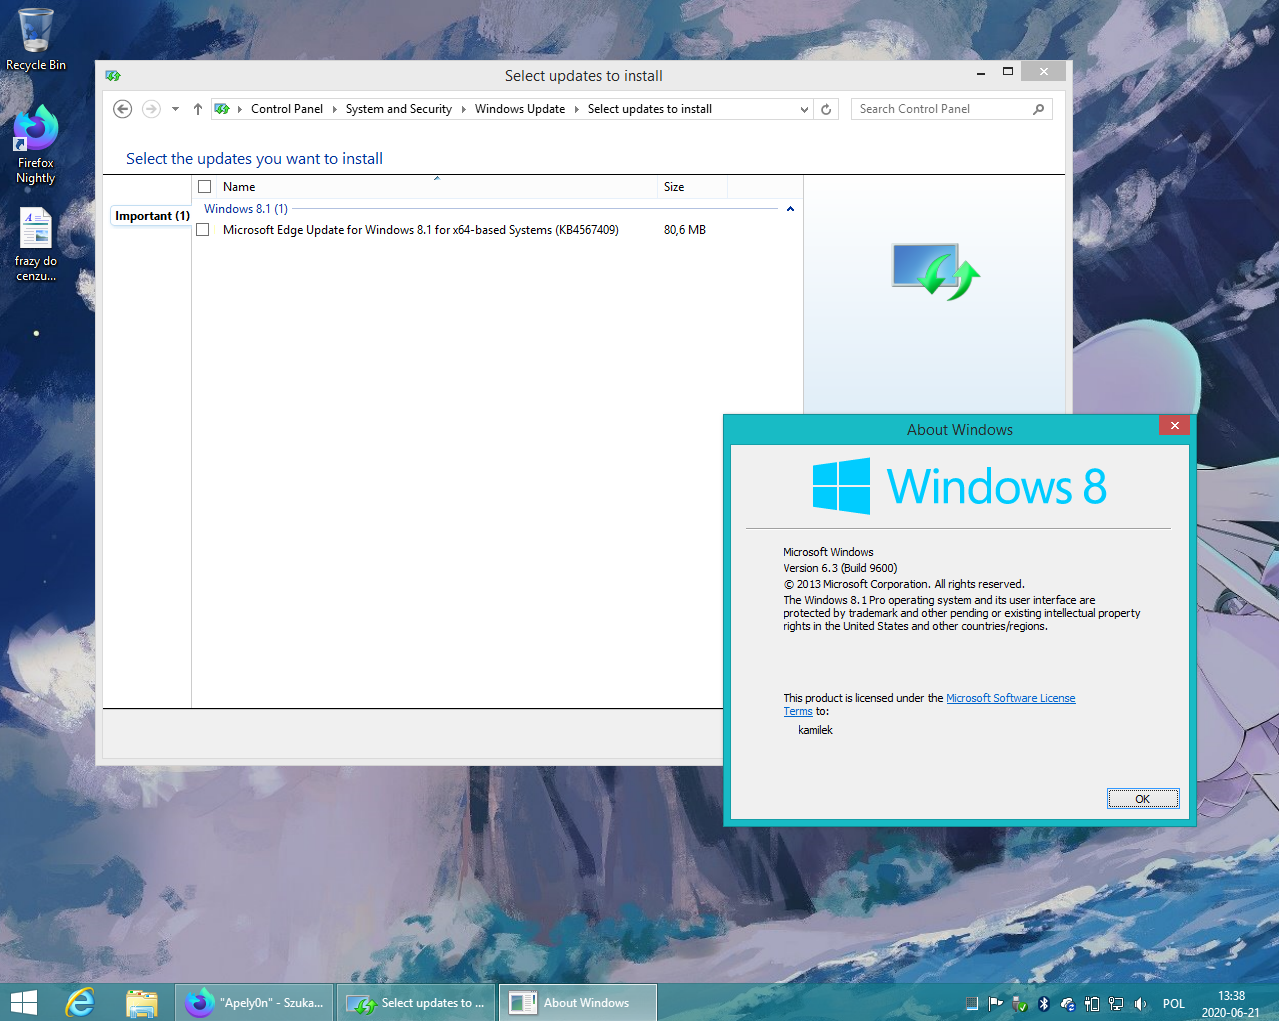Switch to About Windows taskbar button
The image size is (1279, 1021).
tap(578, 1002)
